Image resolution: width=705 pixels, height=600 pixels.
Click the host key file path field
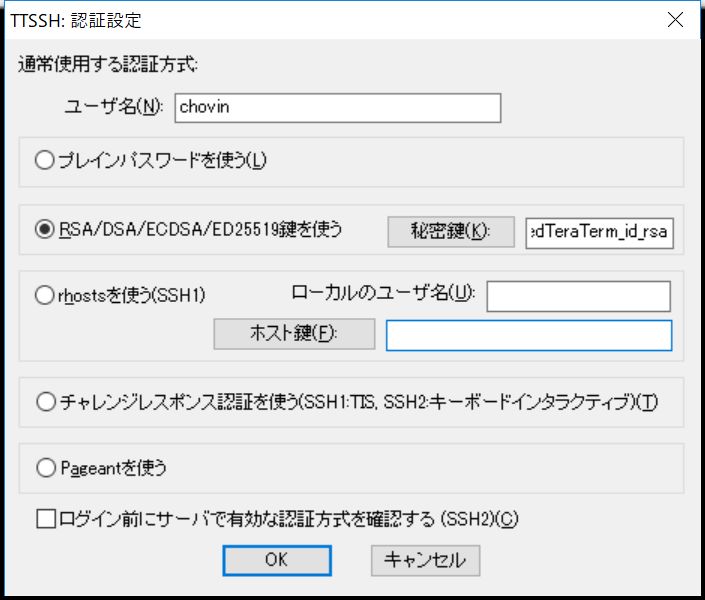point(529,336)
